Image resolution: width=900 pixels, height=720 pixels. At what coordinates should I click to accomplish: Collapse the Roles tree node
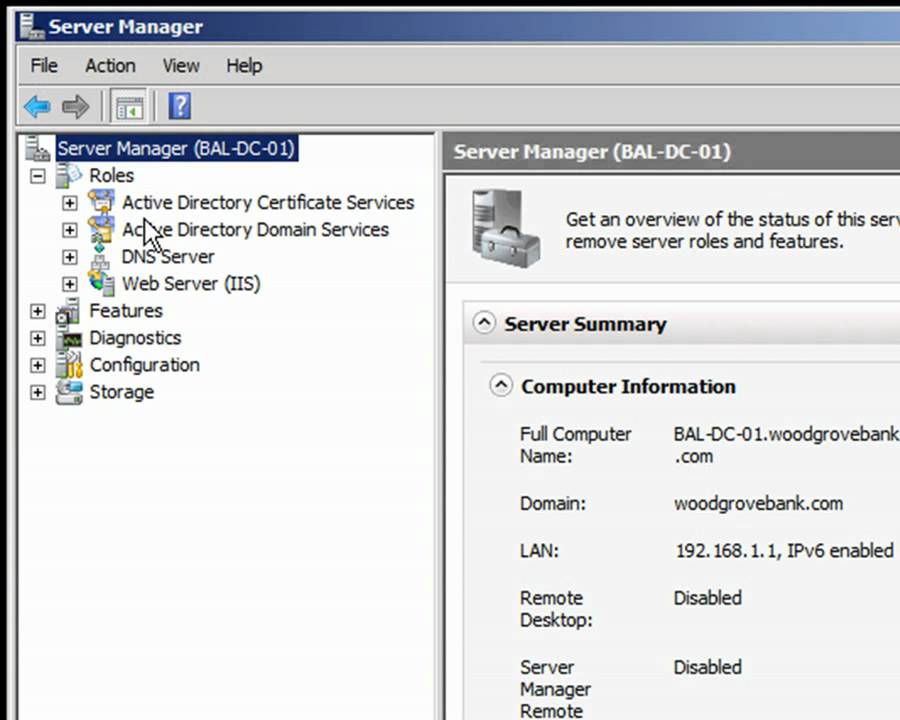[x=37, y=176]
